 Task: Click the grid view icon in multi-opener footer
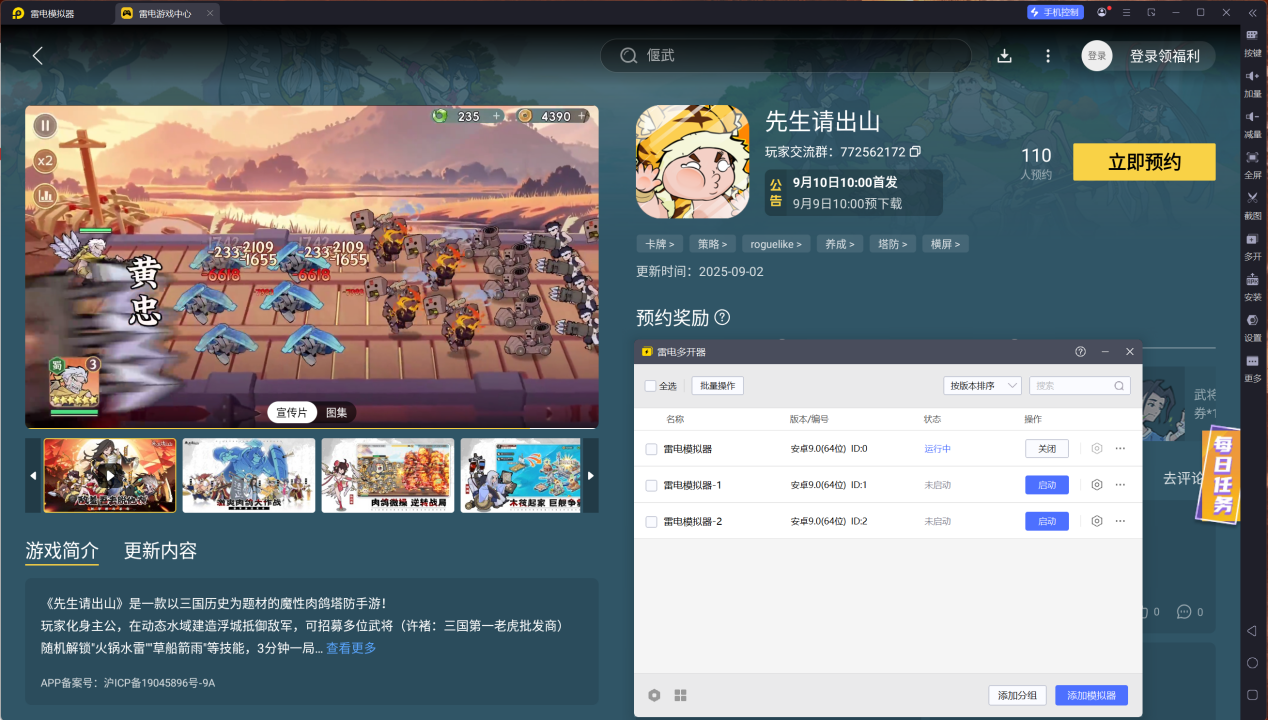pyautogui.click(x=680, y=695)
